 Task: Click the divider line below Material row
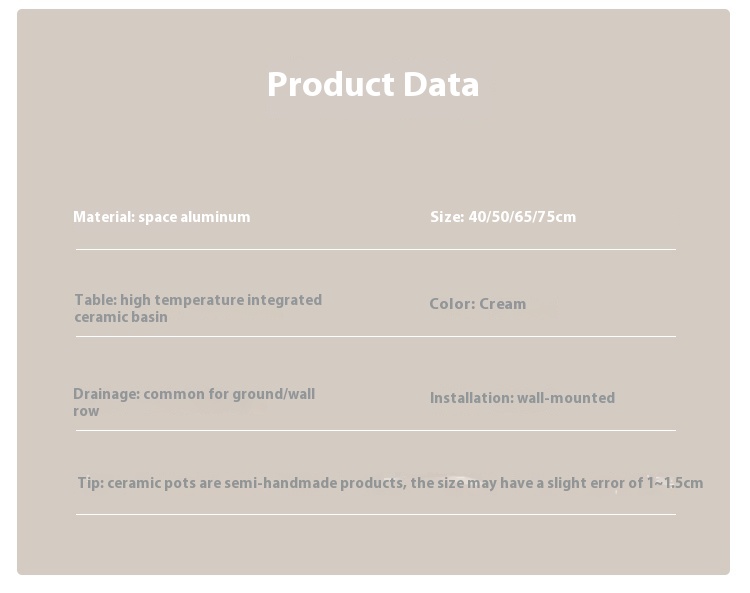376,249
